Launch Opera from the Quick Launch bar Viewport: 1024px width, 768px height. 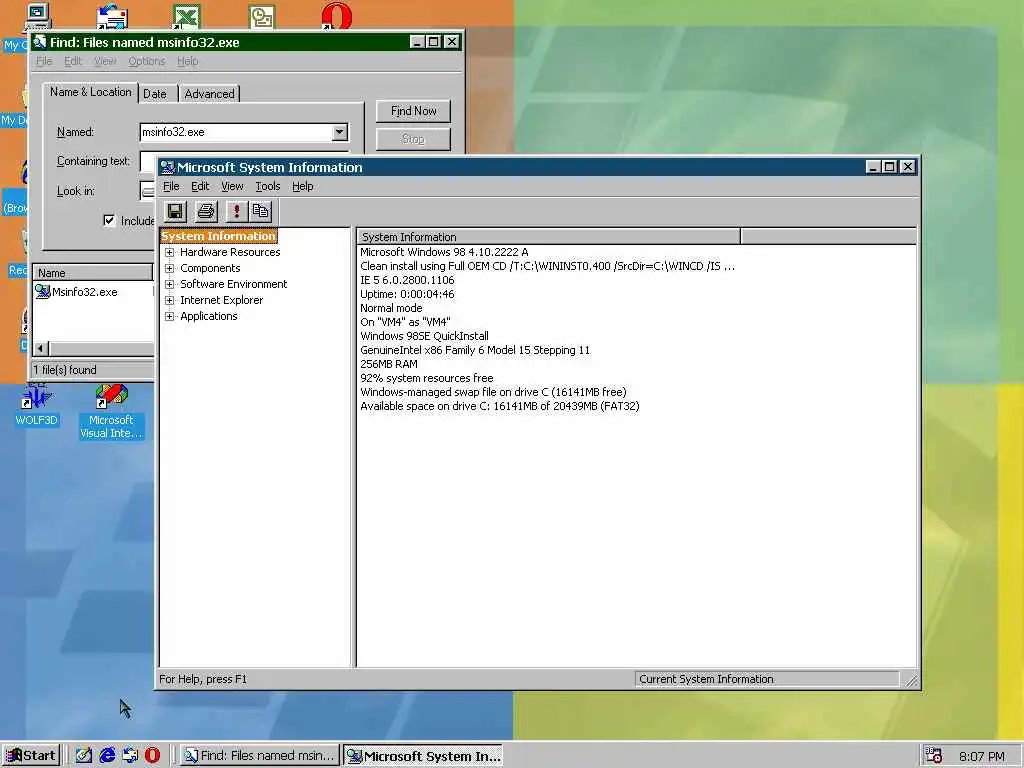[x=152, y=756]
